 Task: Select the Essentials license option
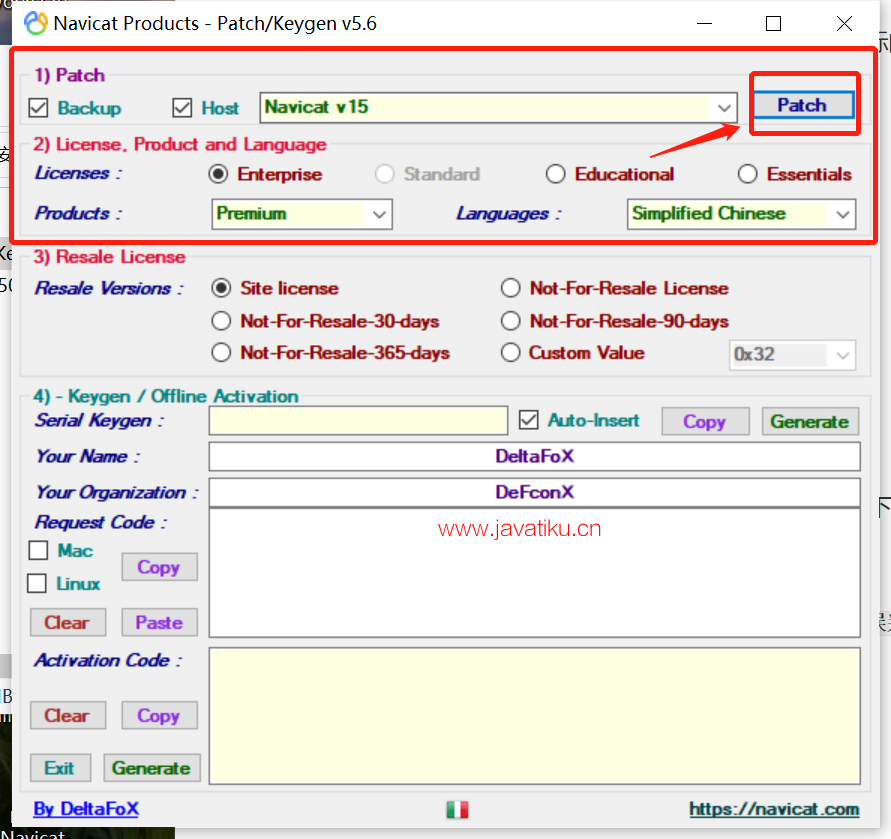tap(747, 174)
